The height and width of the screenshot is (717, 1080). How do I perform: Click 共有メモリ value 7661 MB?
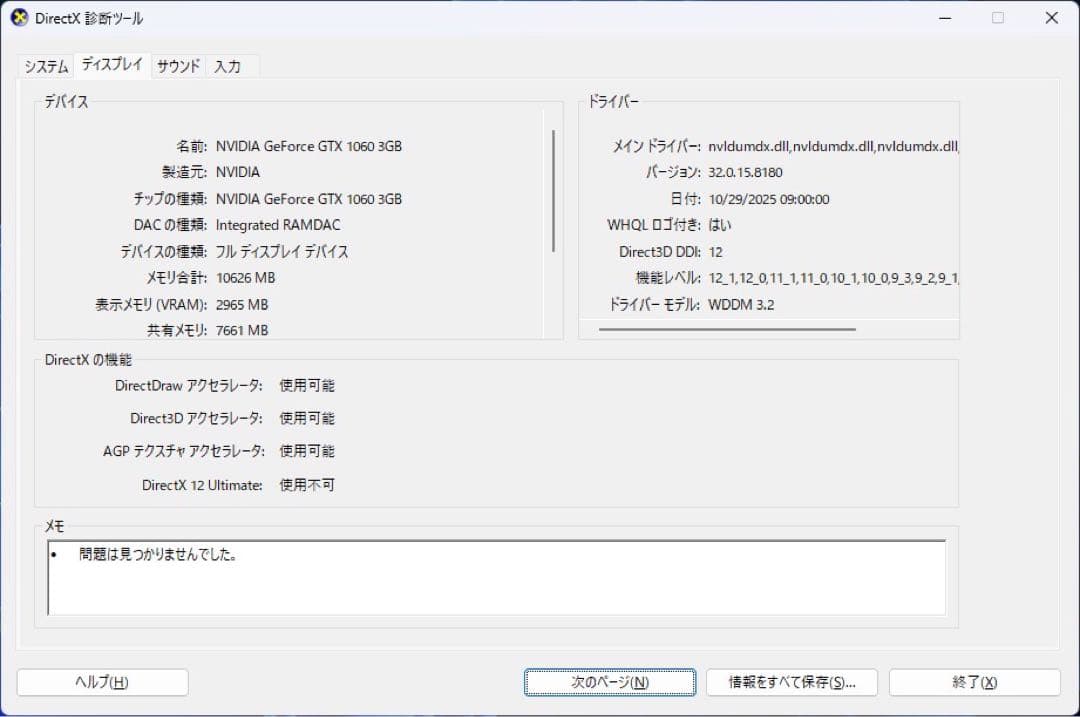click(x=242, y=331)
